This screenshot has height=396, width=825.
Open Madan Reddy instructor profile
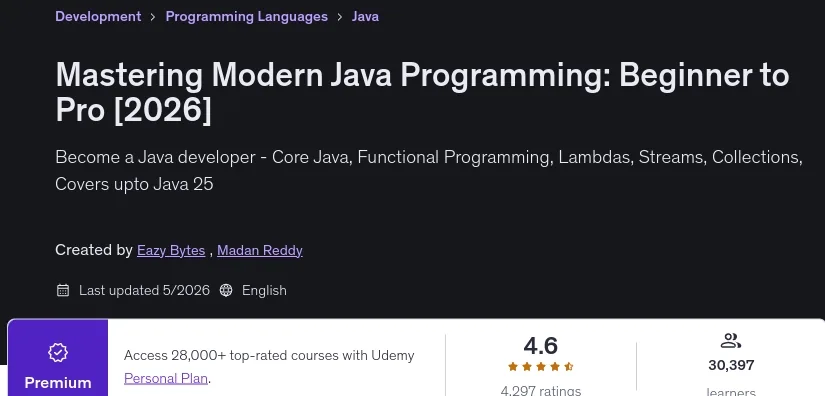tap(260, 250)
